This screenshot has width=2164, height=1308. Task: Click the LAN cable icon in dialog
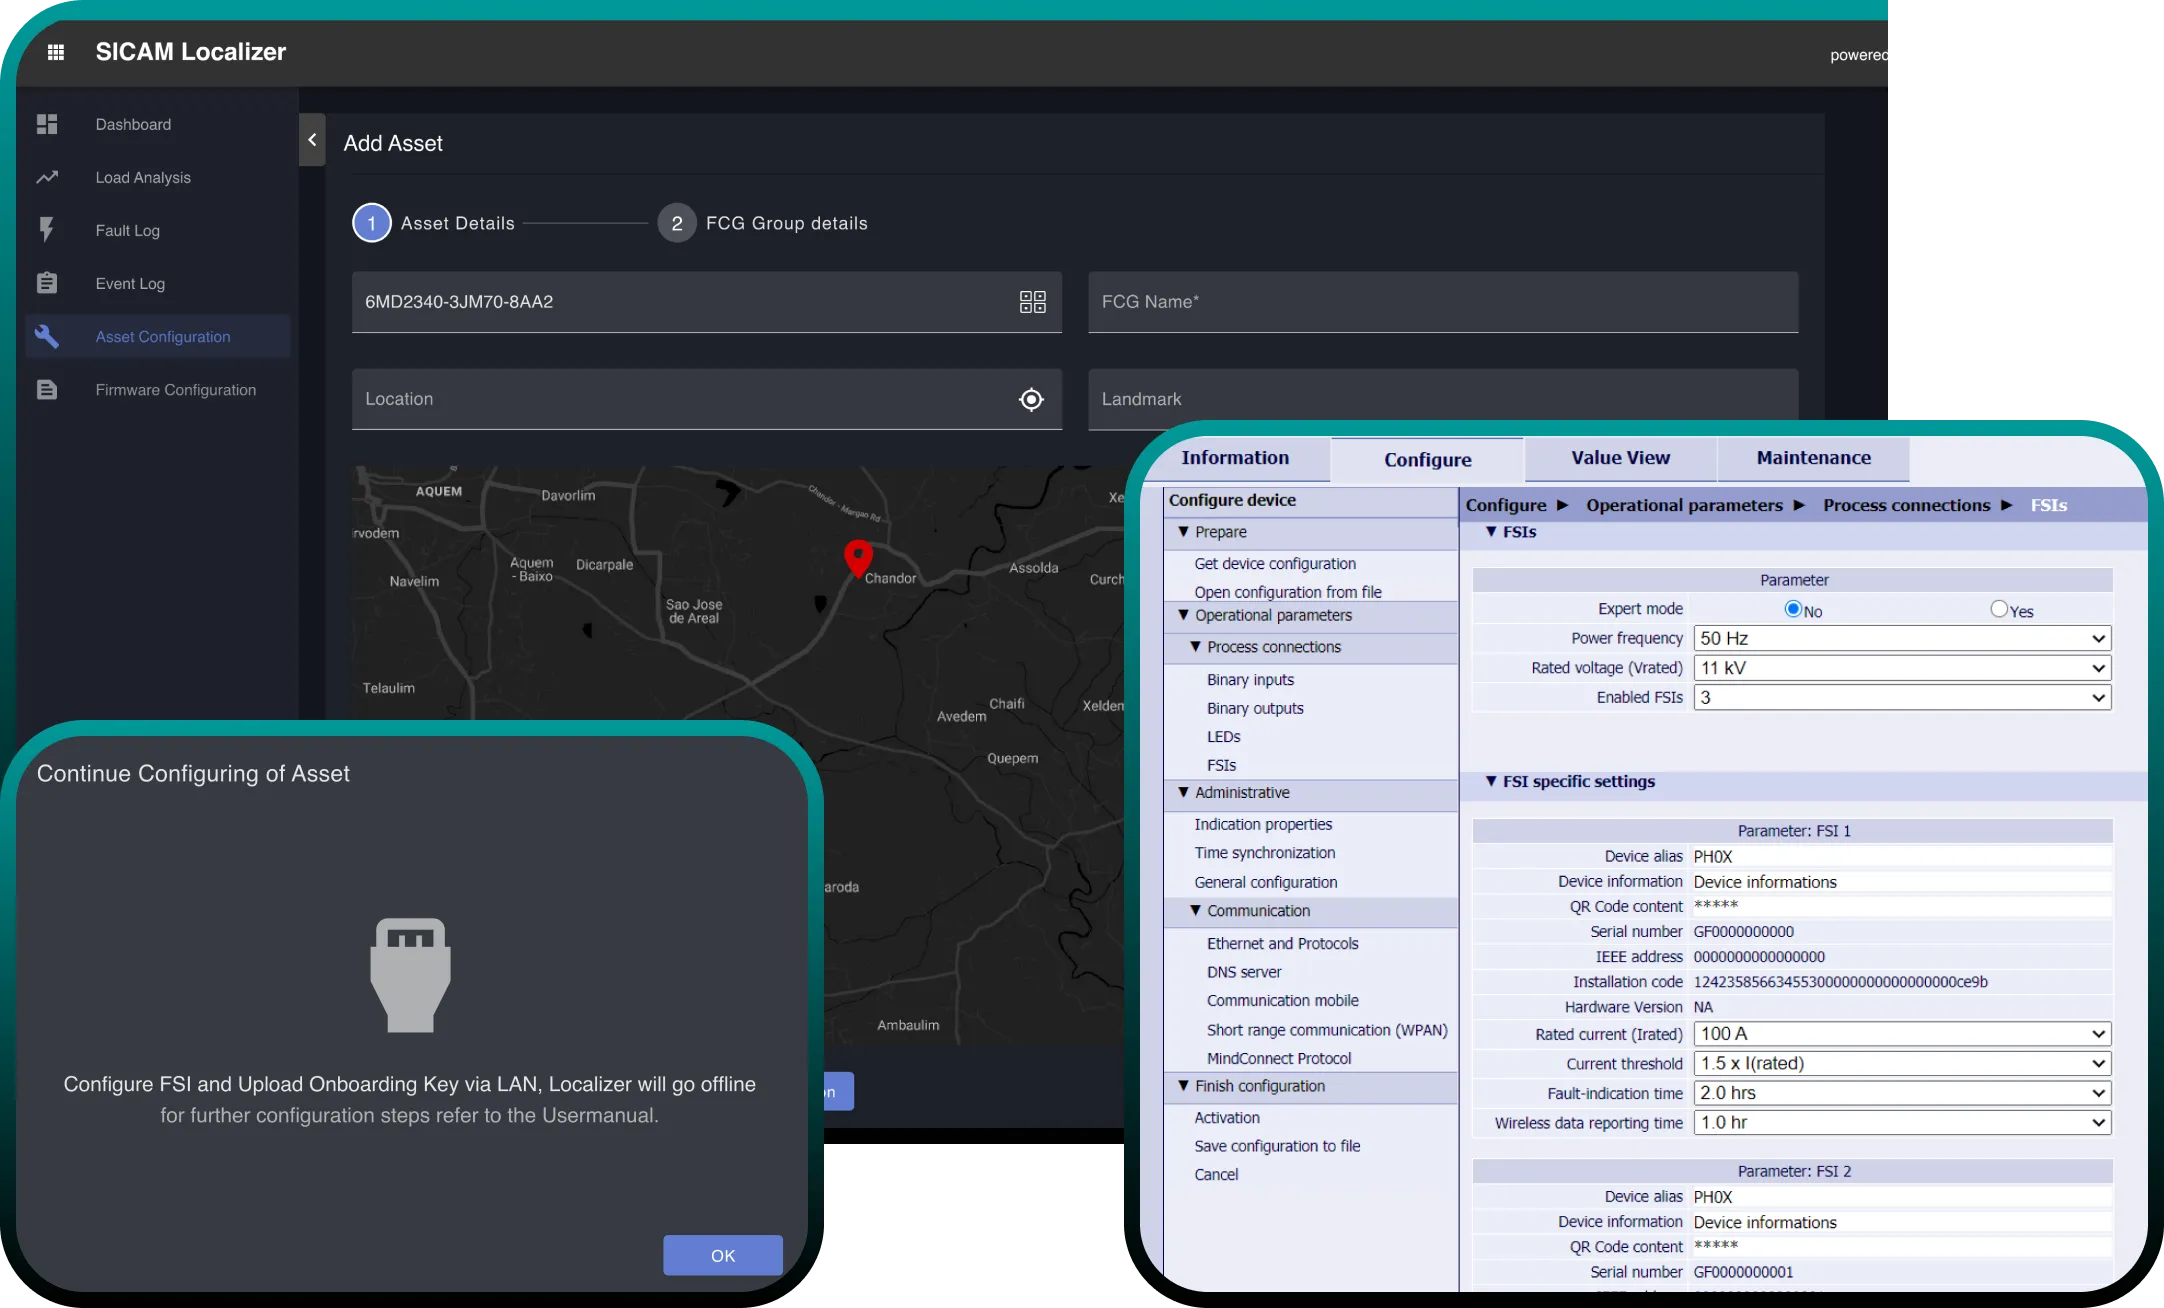(x=410, y=975)
